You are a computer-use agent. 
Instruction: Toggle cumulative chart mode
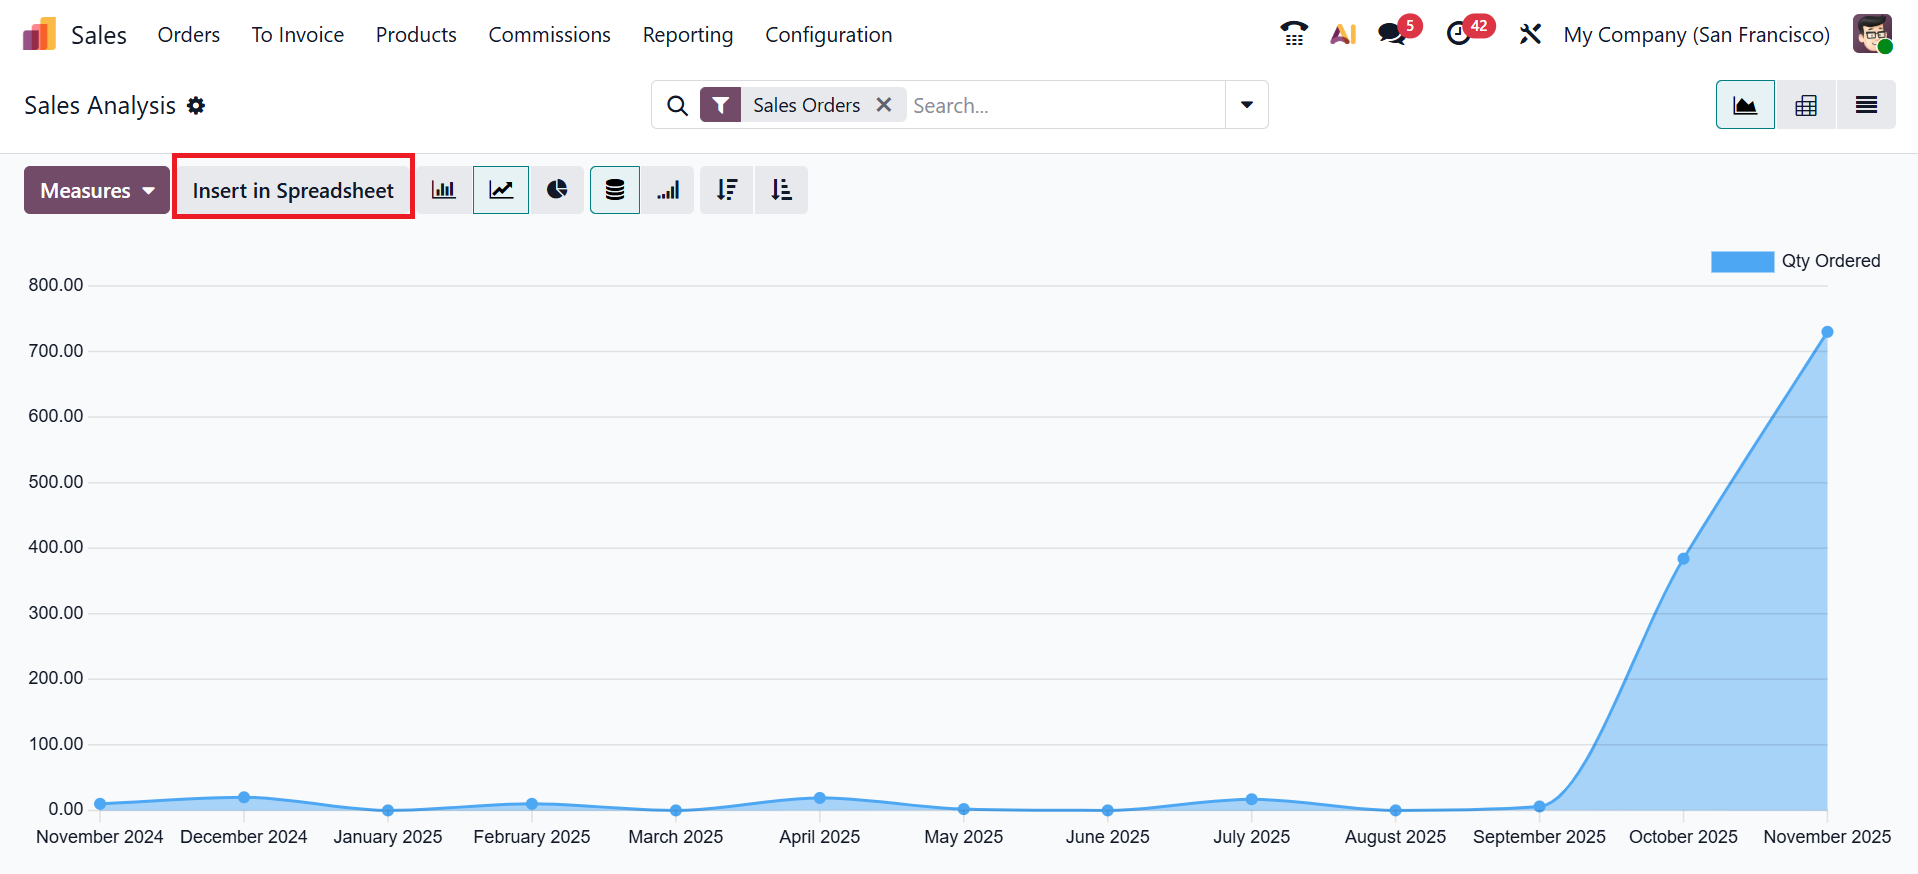[x=668, y=190]
